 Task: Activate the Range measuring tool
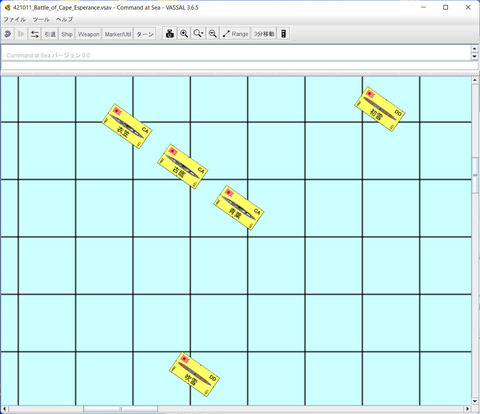pos(235,34)
